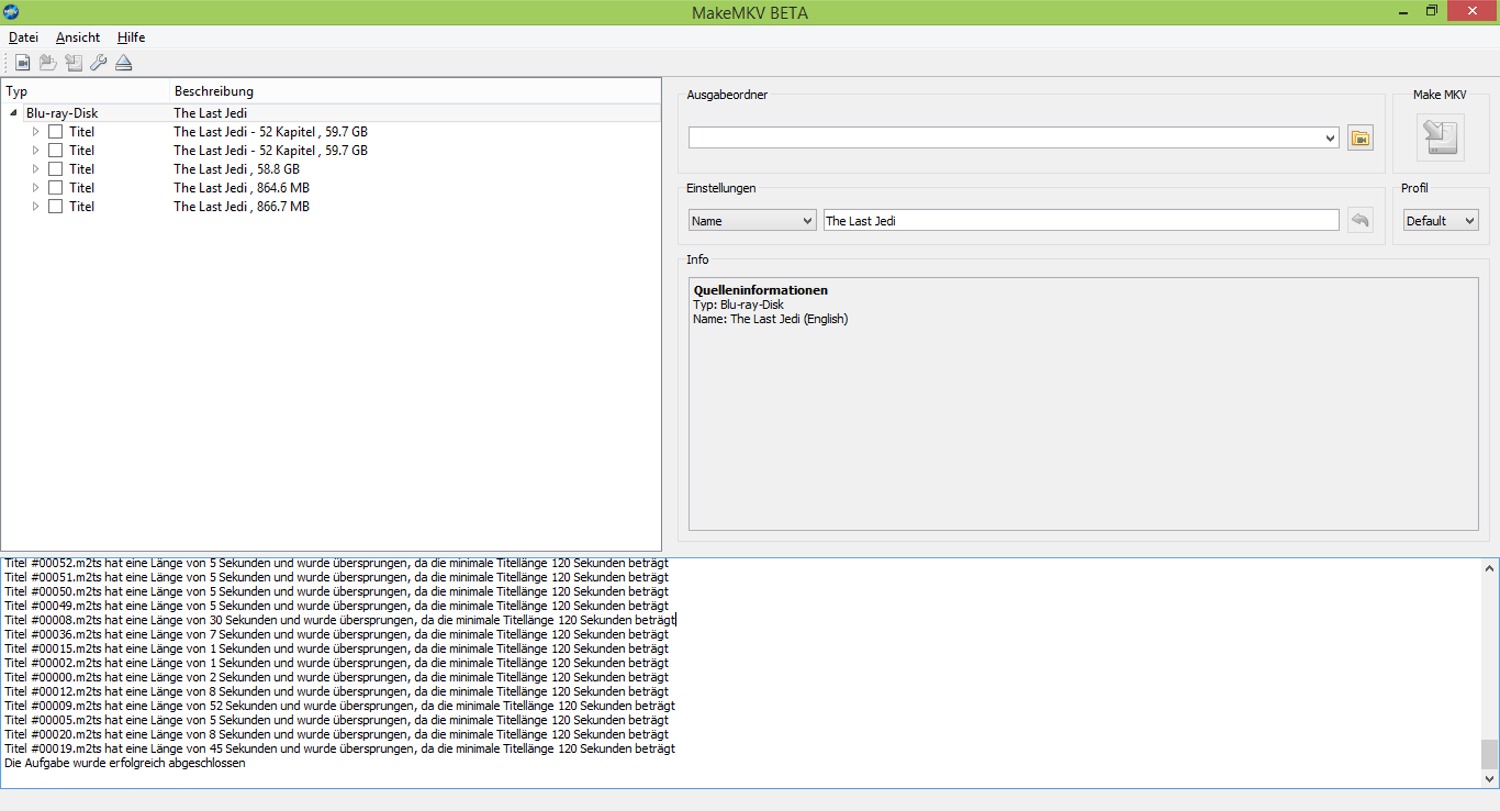
Task: Click log line for Titel #00052.m2ts
Action: 336,563
